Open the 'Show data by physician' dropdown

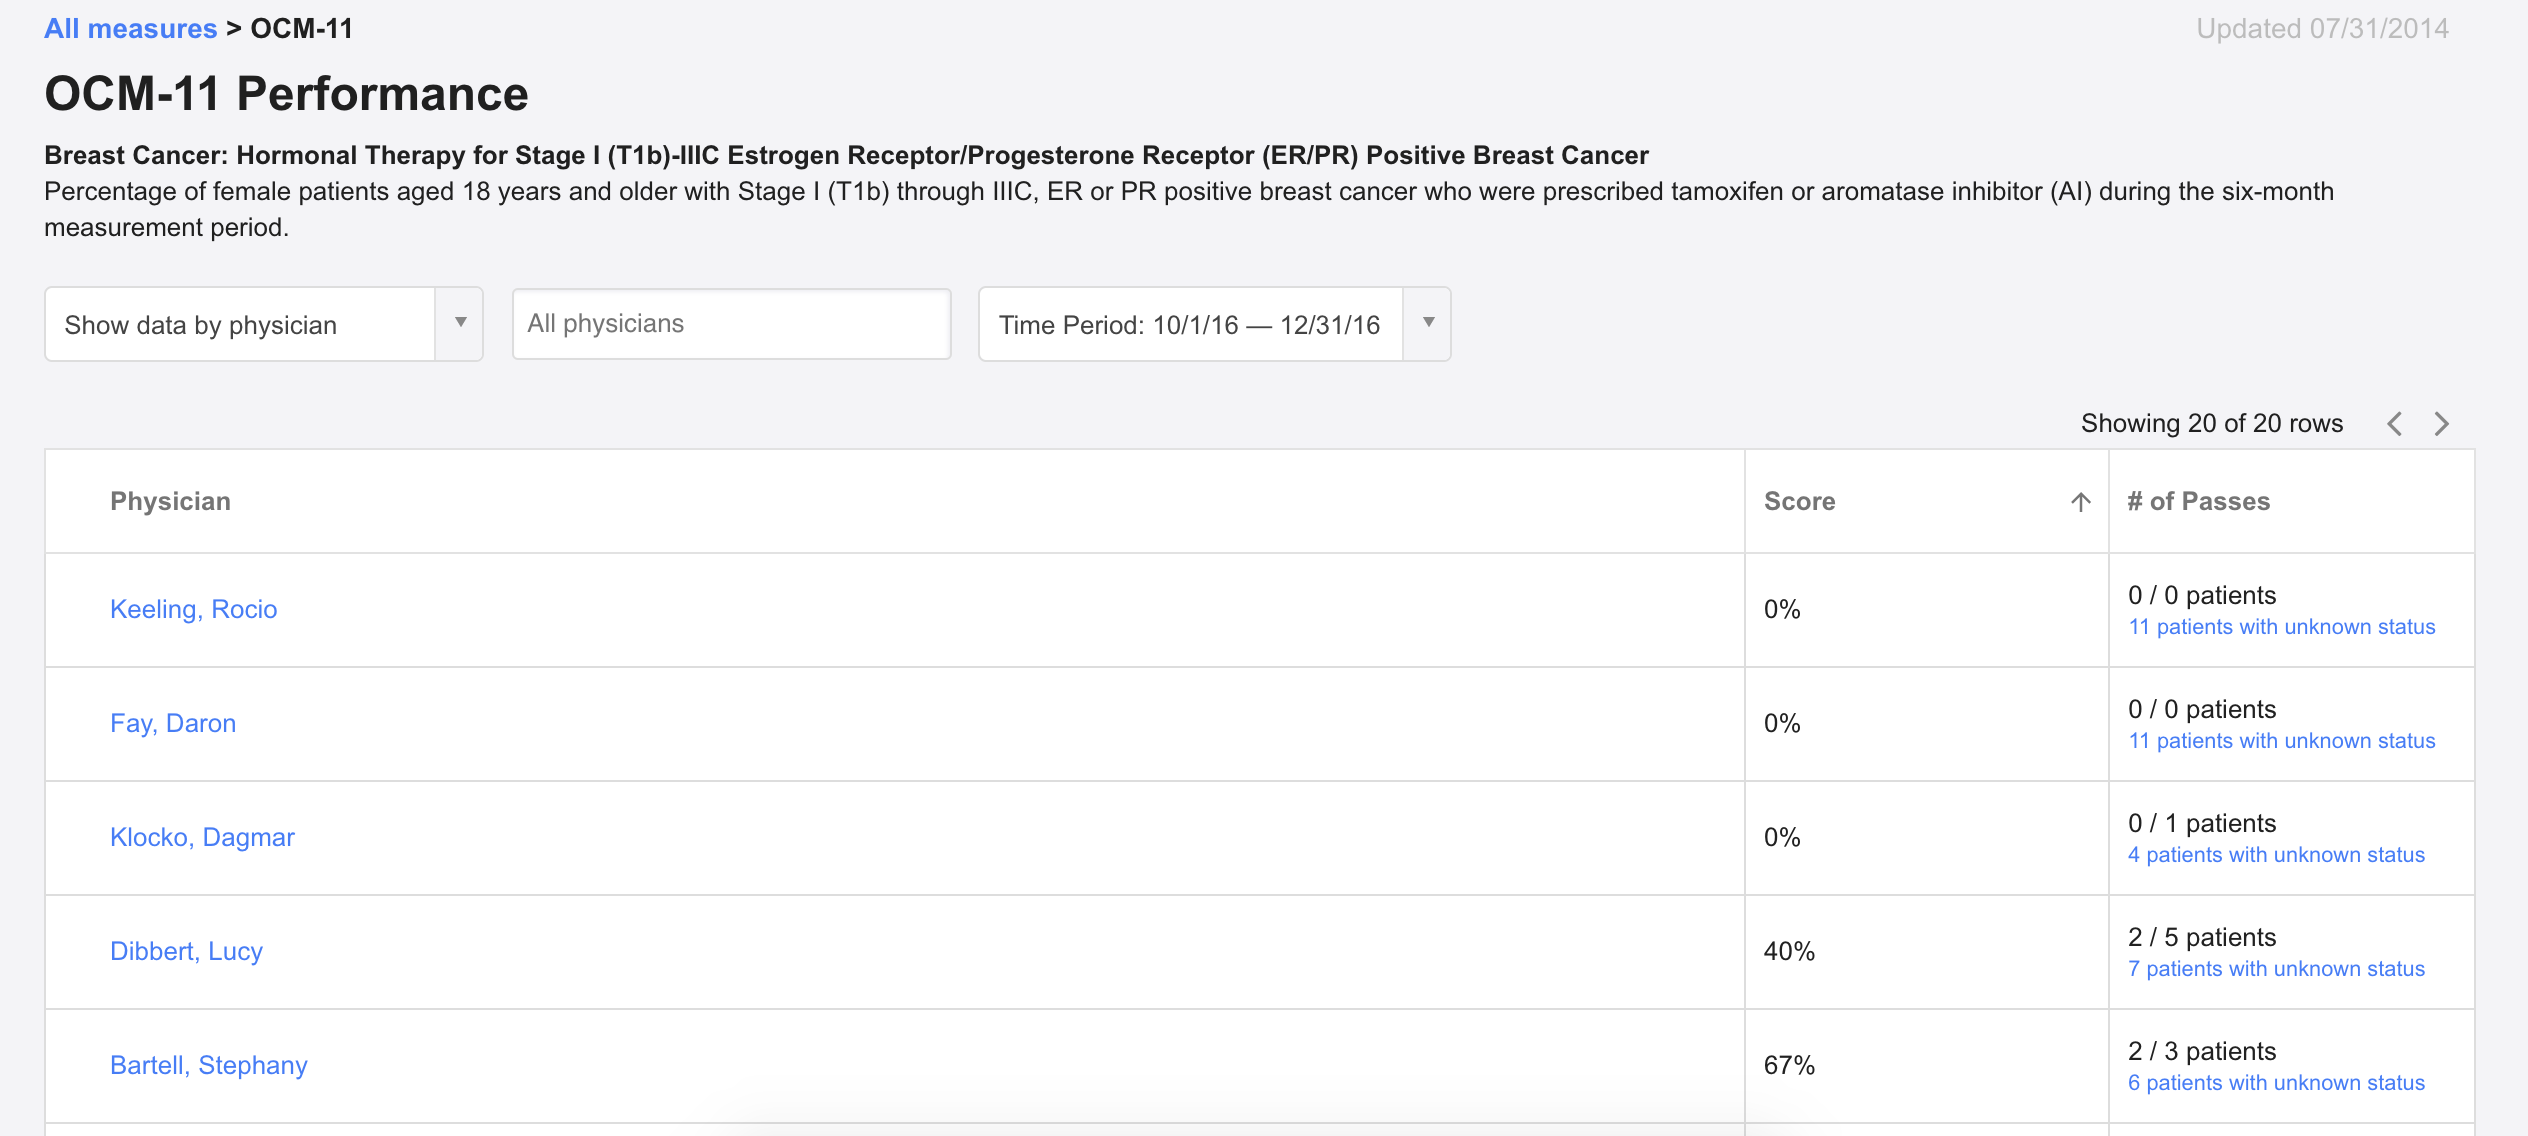pyautogui.click(x=264, y=324)
